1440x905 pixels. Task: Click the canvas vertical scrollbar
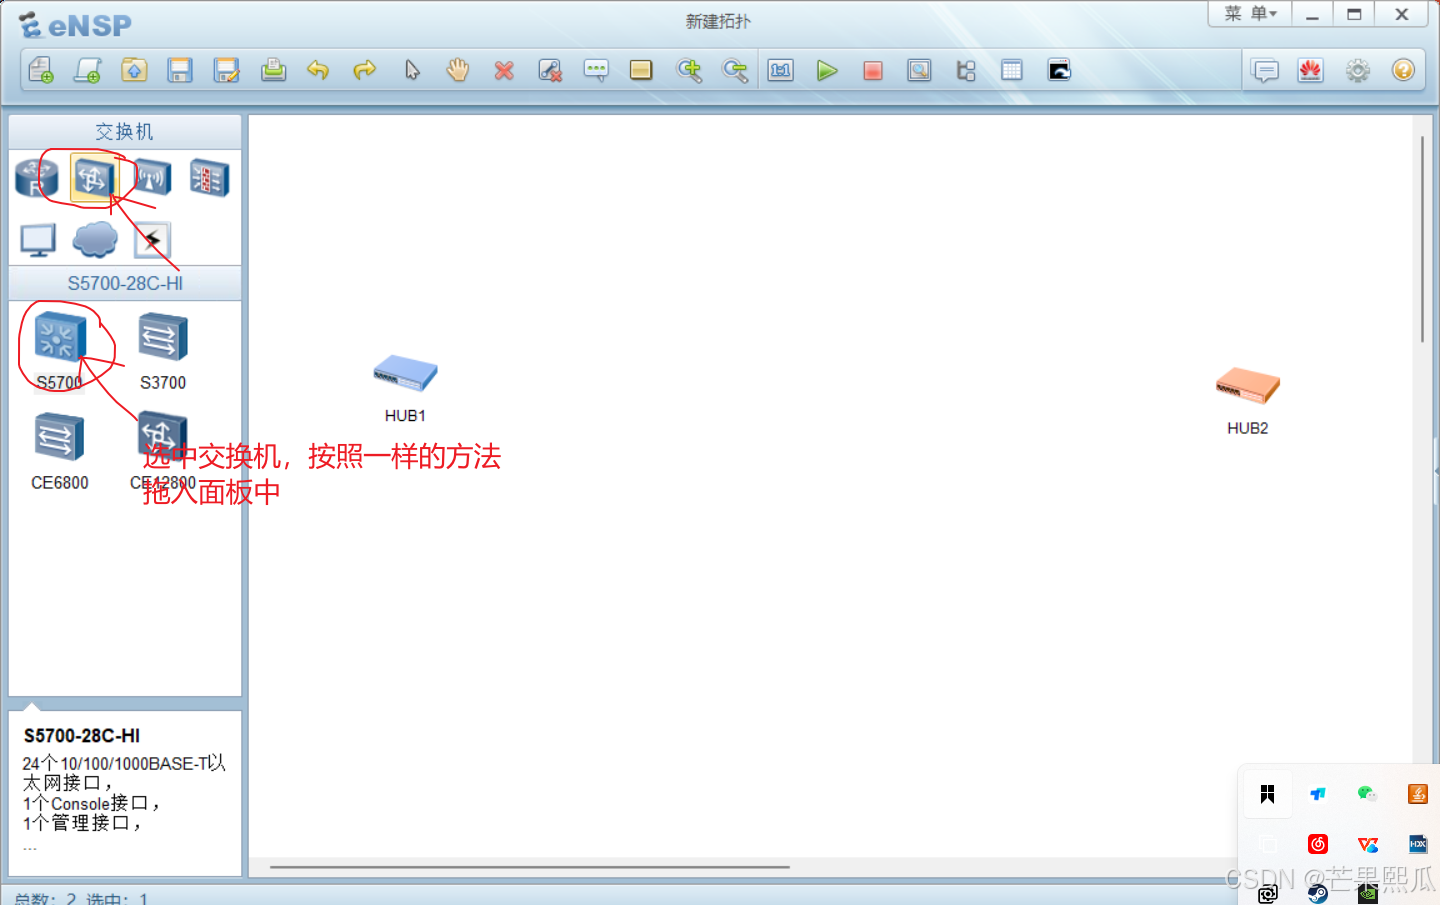coord(1422,240)
